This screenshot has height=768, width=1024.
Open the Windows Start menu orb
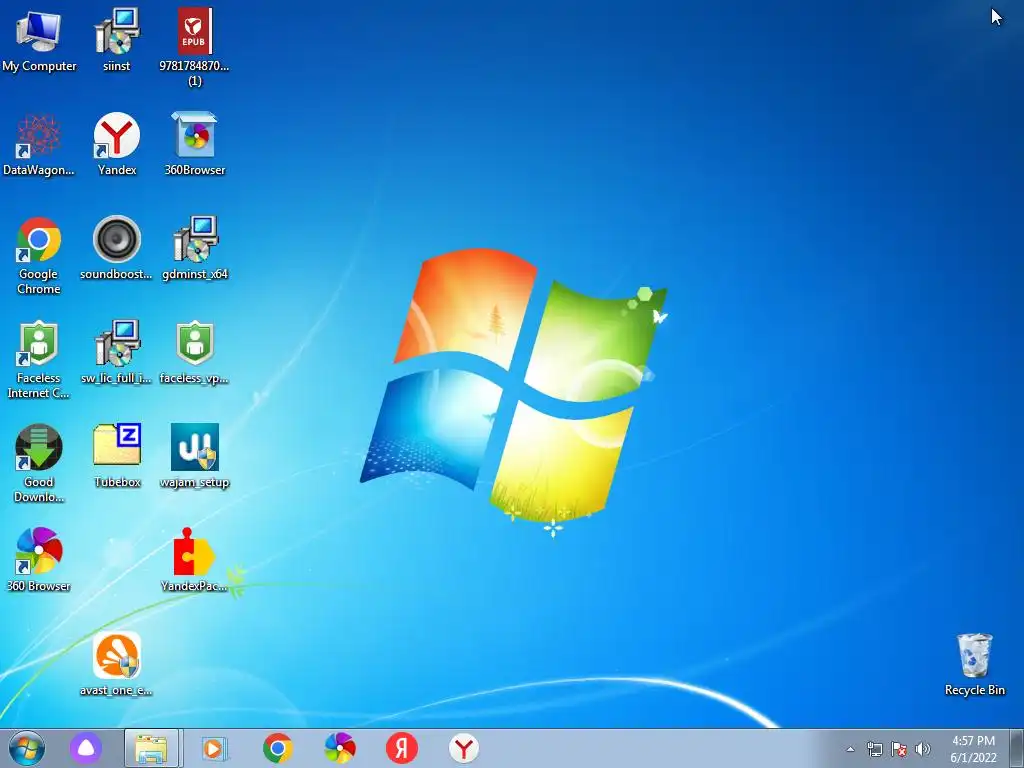(27, 748)
